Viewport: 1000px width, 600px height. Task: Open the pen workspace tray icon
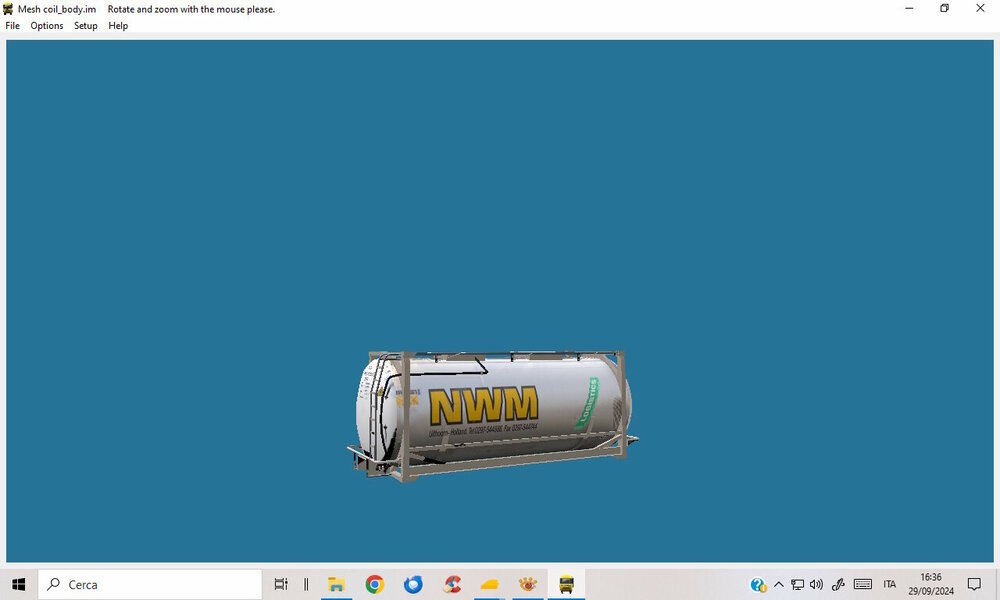point(838,584)
